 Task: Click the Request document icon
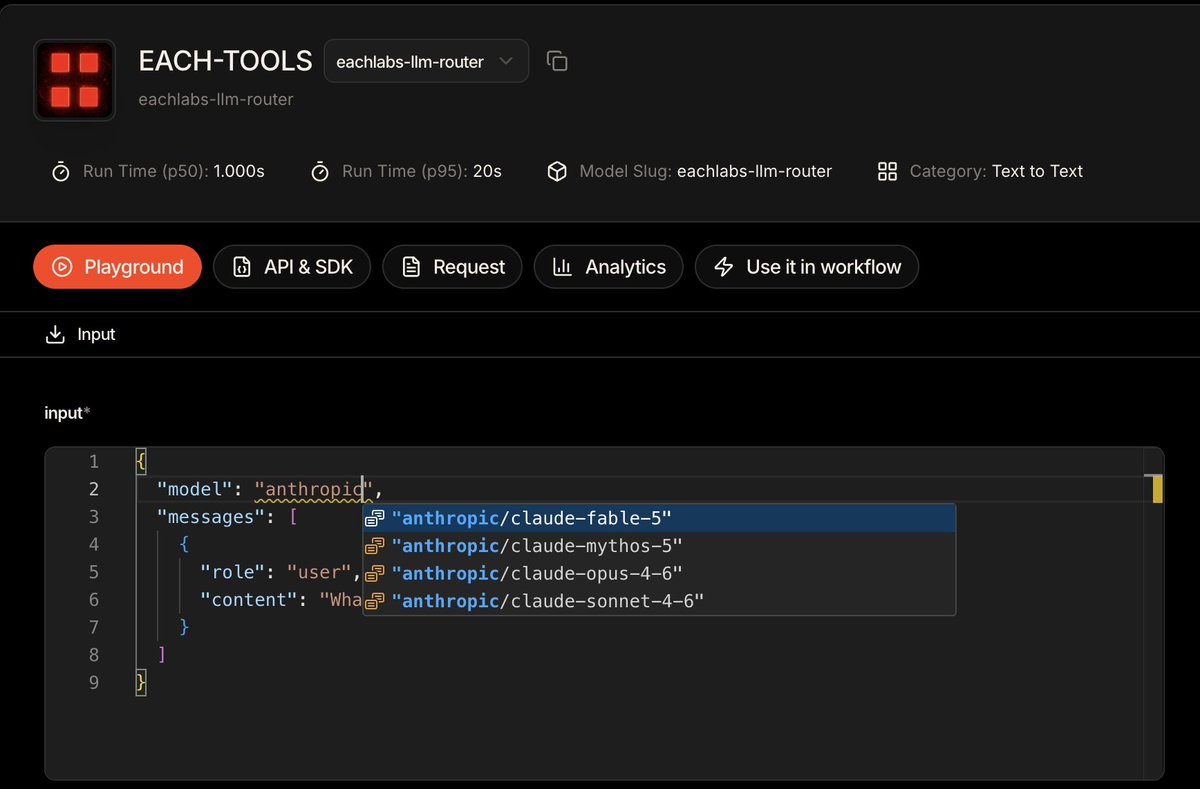410,267
